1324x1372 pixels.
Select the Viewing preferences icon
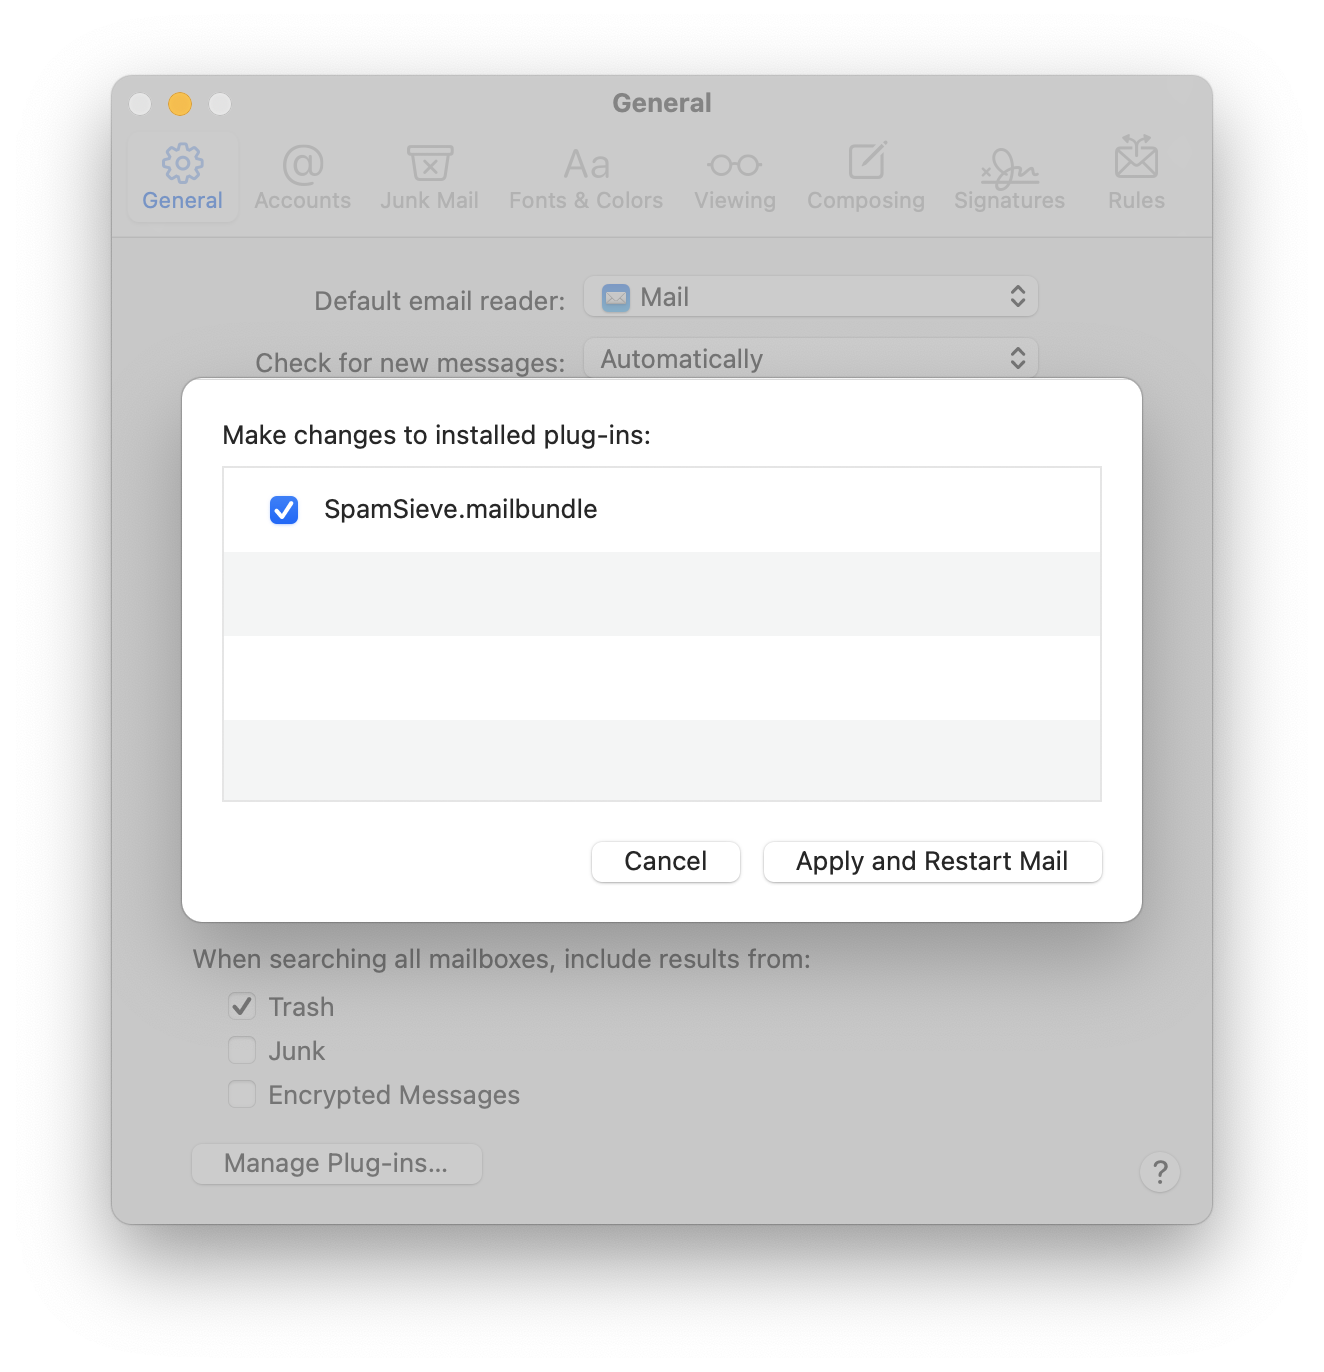coord(734,177)
